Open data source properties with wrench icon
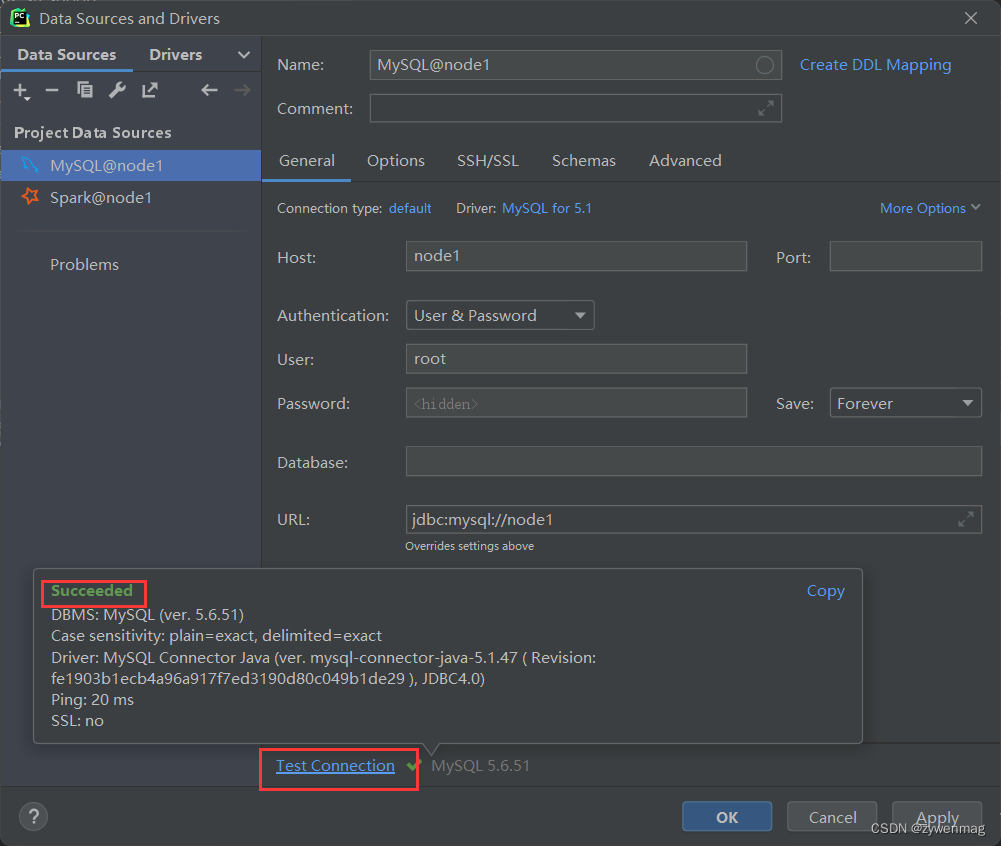 click(117, 91)
